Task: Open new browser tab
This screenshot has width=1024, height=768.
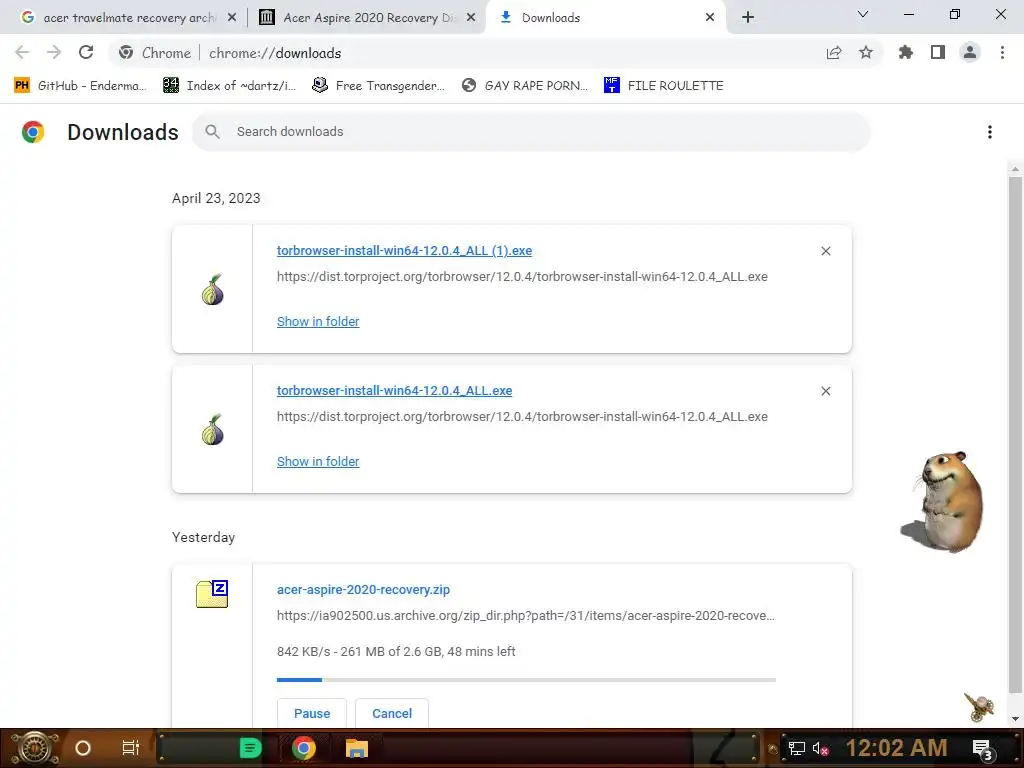Action: pos(748,18)
